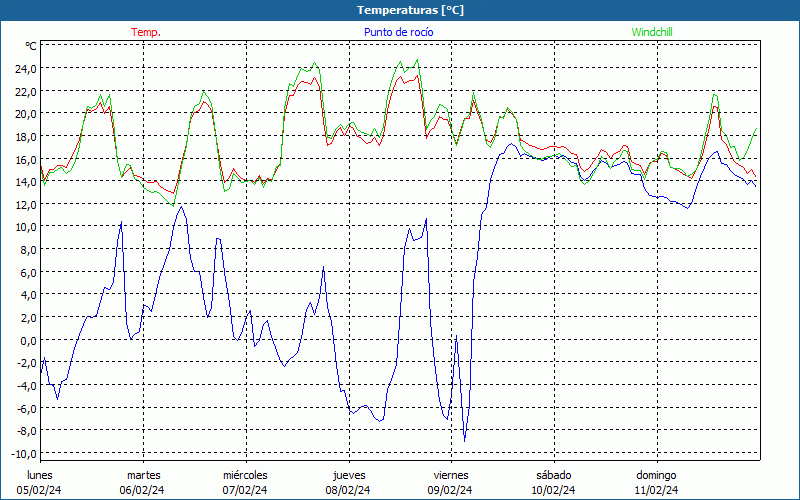
Task: Click the 2,0 y-axis value
Action: coord(28,317)
